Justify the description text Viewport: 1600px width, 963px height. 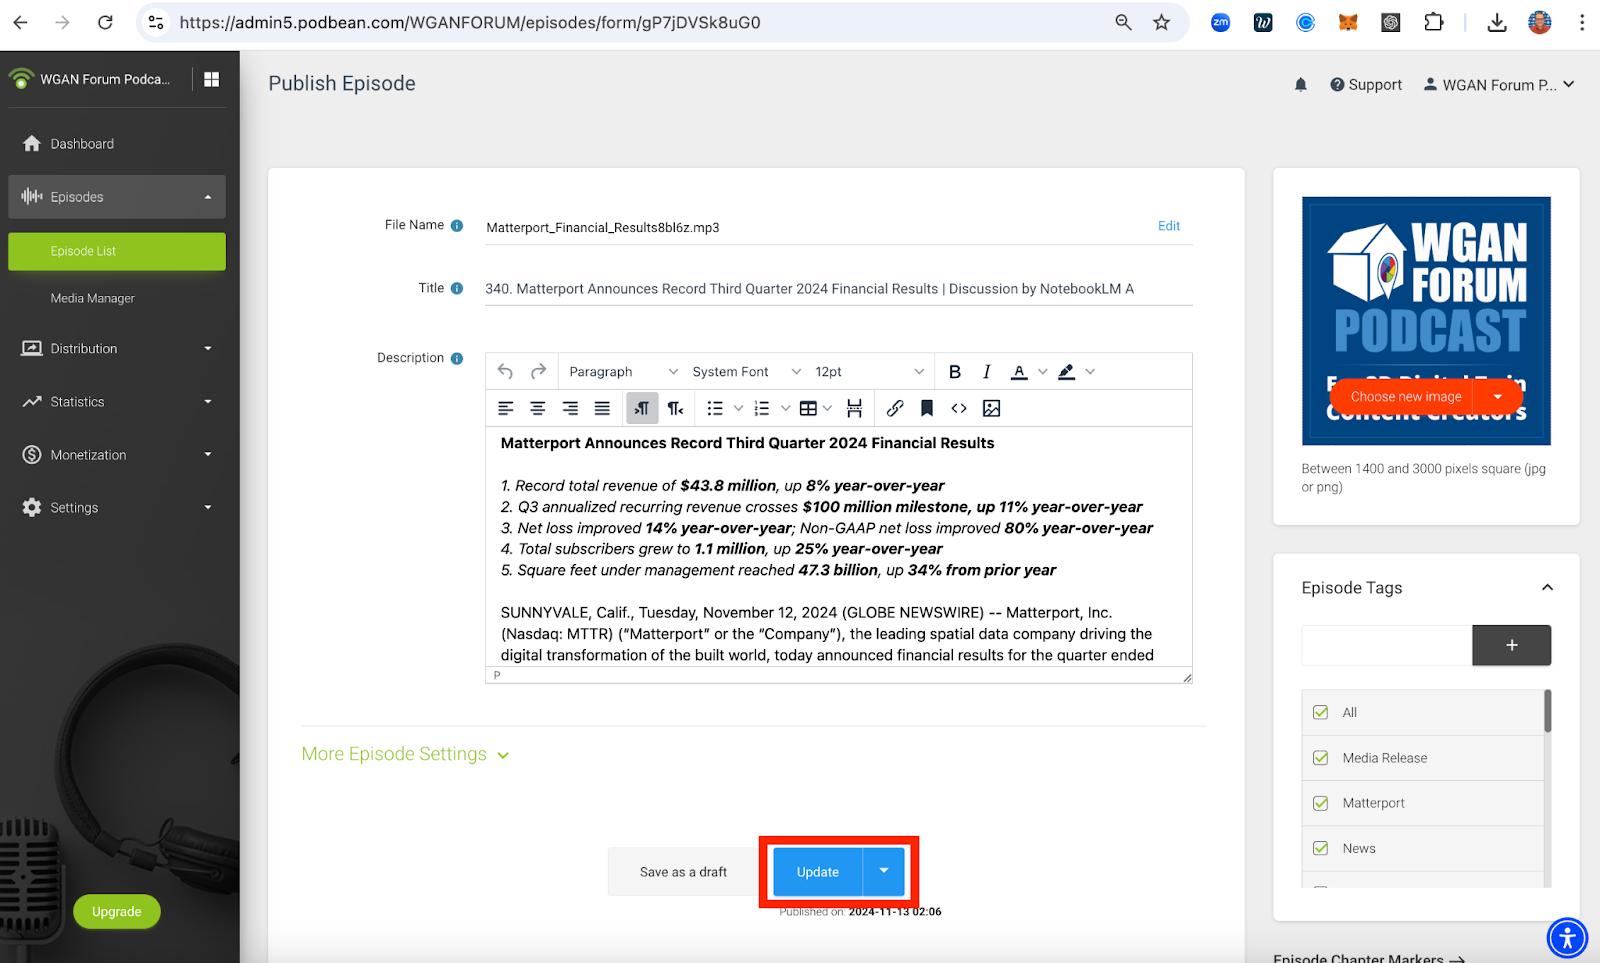tap(602, 408)
